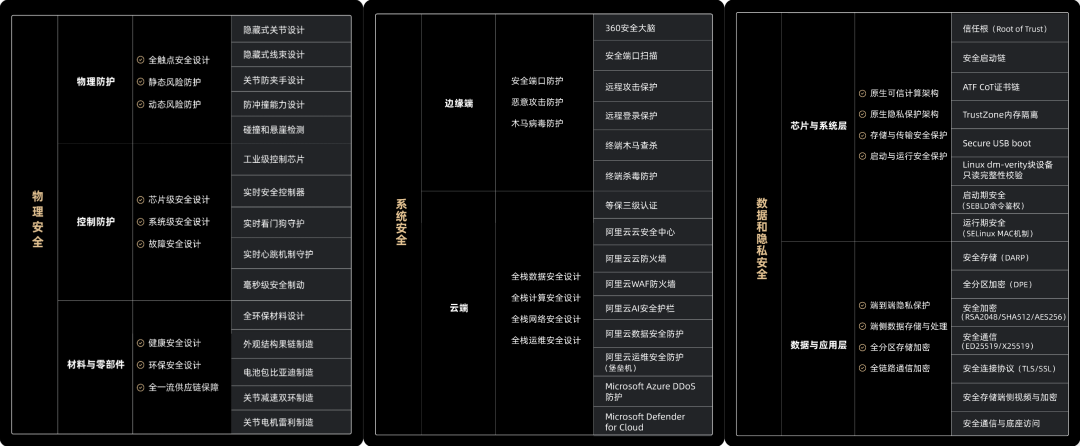Click the 云端 category heading
The height and width of the screenshot is (446, 1080).
(459, 308)
